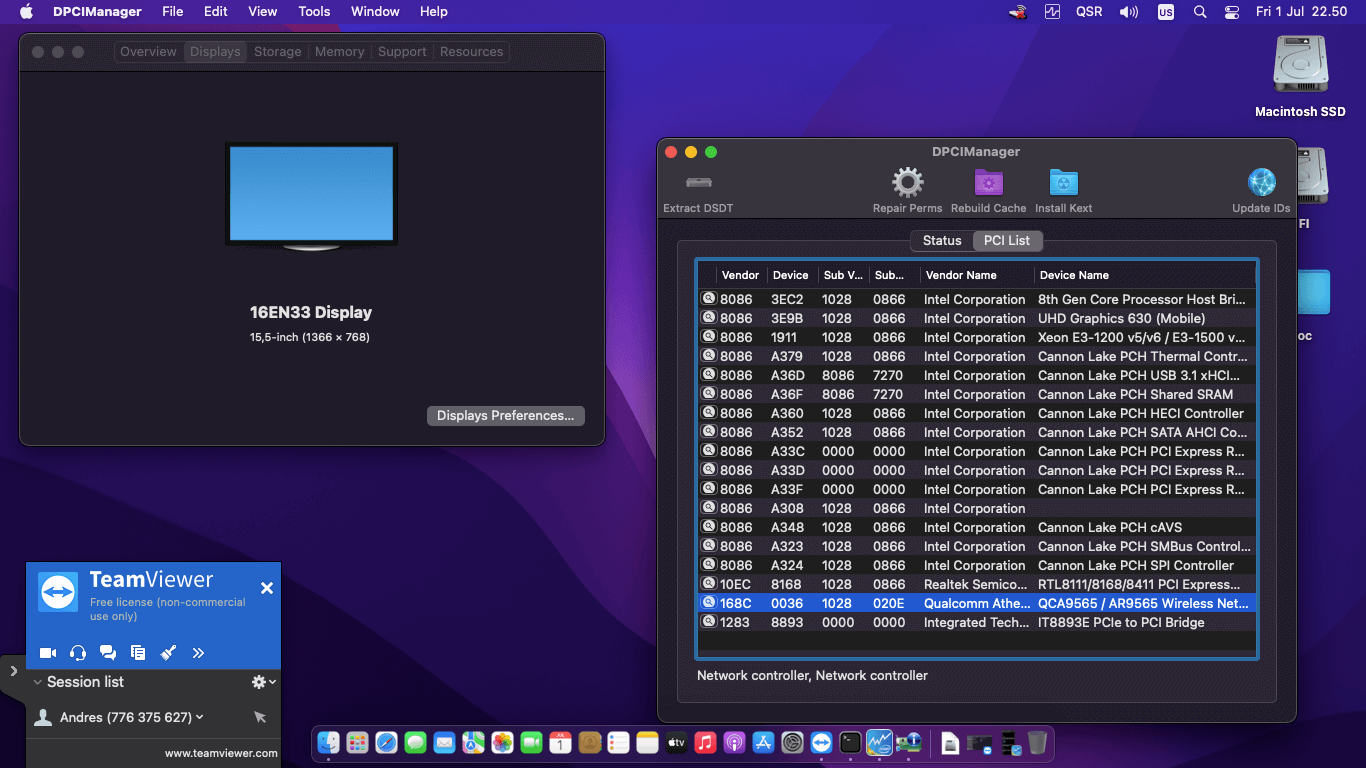Image resolution: width=1366 pixels, height=768 pixels.
Task: Open TeamViewer from the Dock
Action: 821,742
